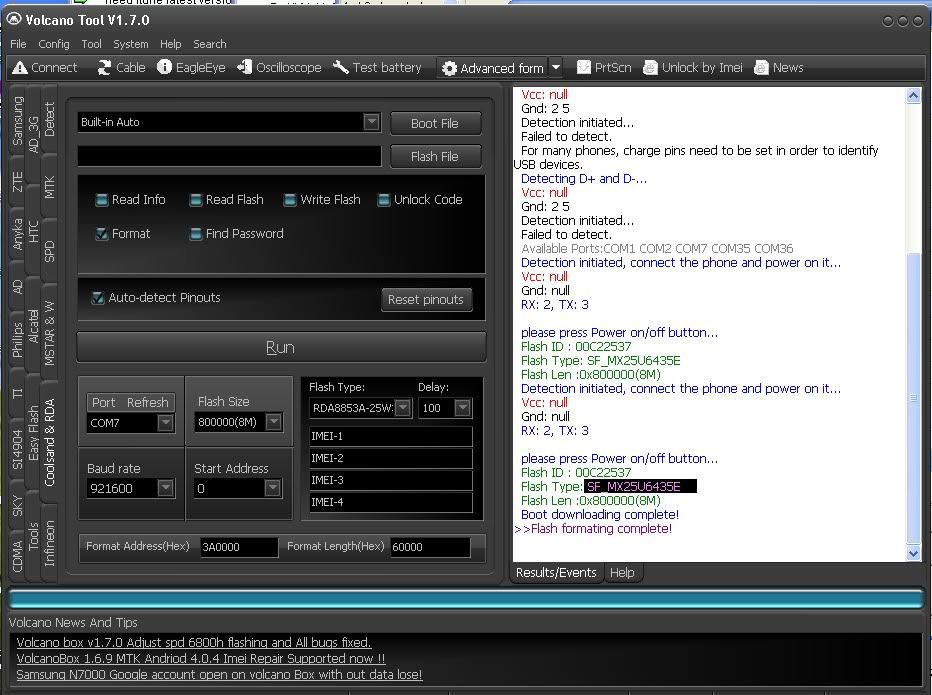The width and height of the screenshot is (932, 695).
Task: Open the File menu
Action: point(18,44)
